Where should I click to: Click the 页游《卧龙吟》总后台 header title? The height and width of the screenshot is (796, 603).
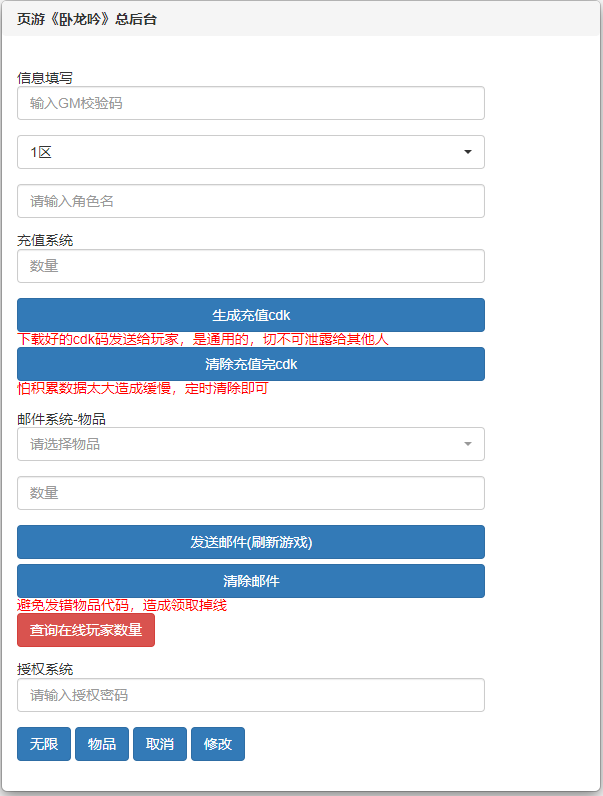[x=87, y=19]
